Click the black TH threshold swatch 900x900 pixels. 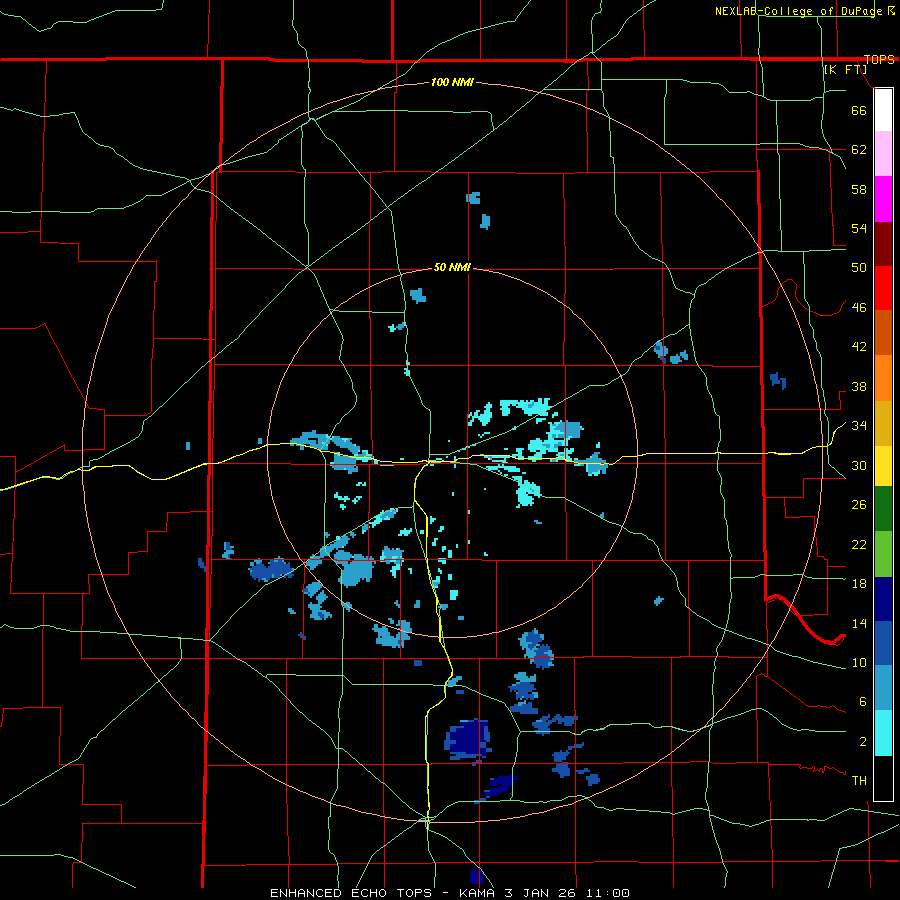883,778
